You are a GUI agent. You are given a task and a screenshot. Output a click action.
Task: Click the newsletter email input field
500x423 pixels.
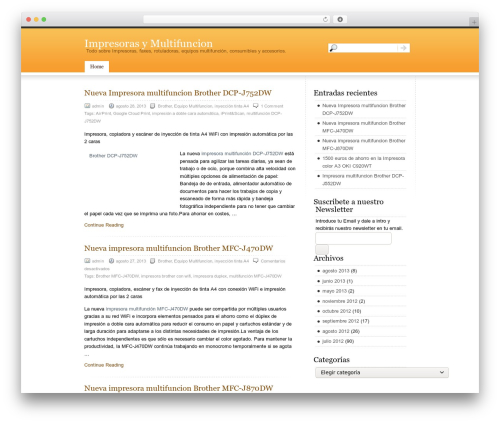point(353,238)
